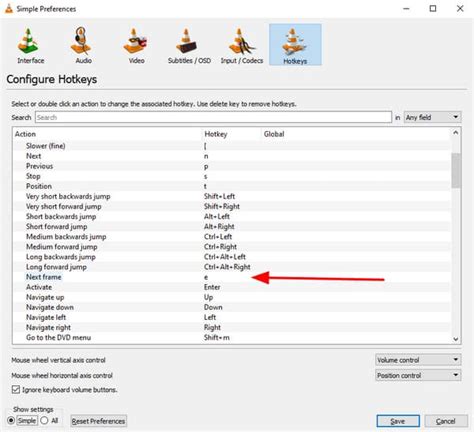Select Short backwards jump row
Screen dimensions: 474x432
click(x=232, y=216)
